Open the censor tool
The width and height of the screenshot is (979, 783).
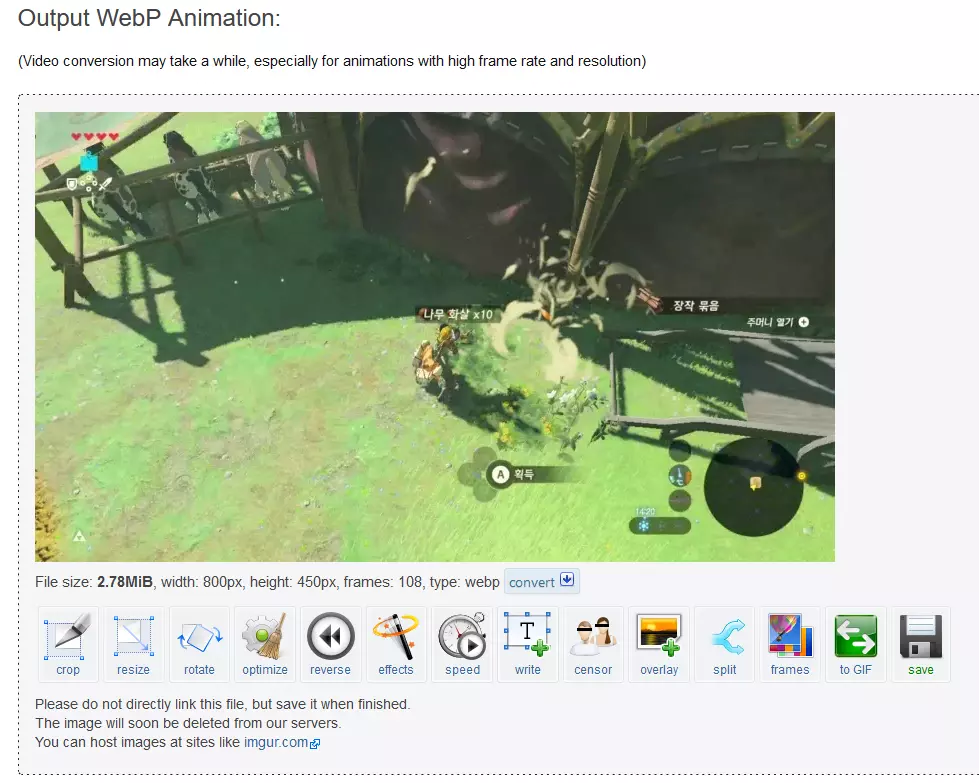(x=593, y=644)
